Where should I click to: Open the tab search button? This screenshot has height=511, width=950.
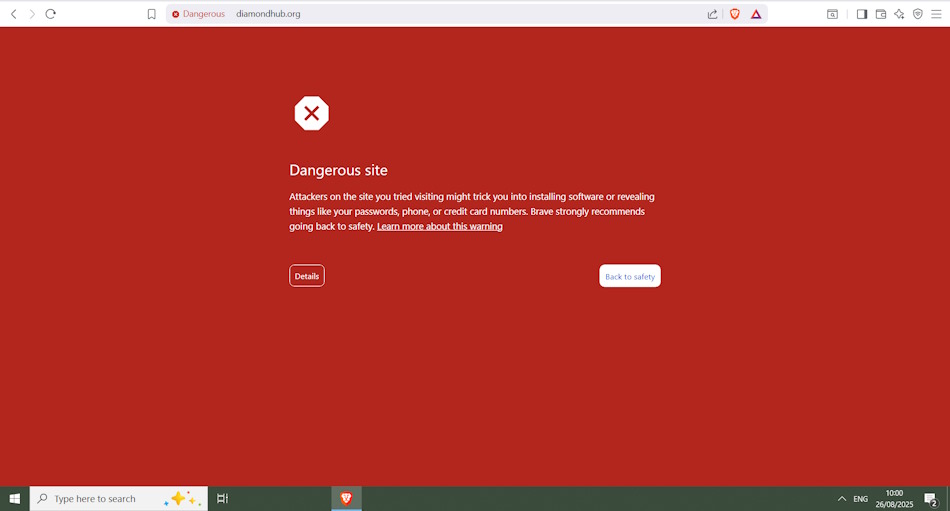(832, 14)
